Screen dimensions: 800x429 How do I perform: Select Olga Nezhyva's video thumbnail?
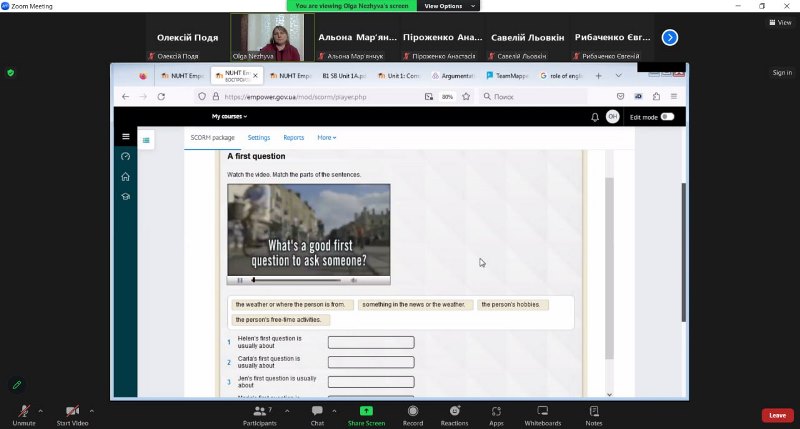(x=272, y=37)
